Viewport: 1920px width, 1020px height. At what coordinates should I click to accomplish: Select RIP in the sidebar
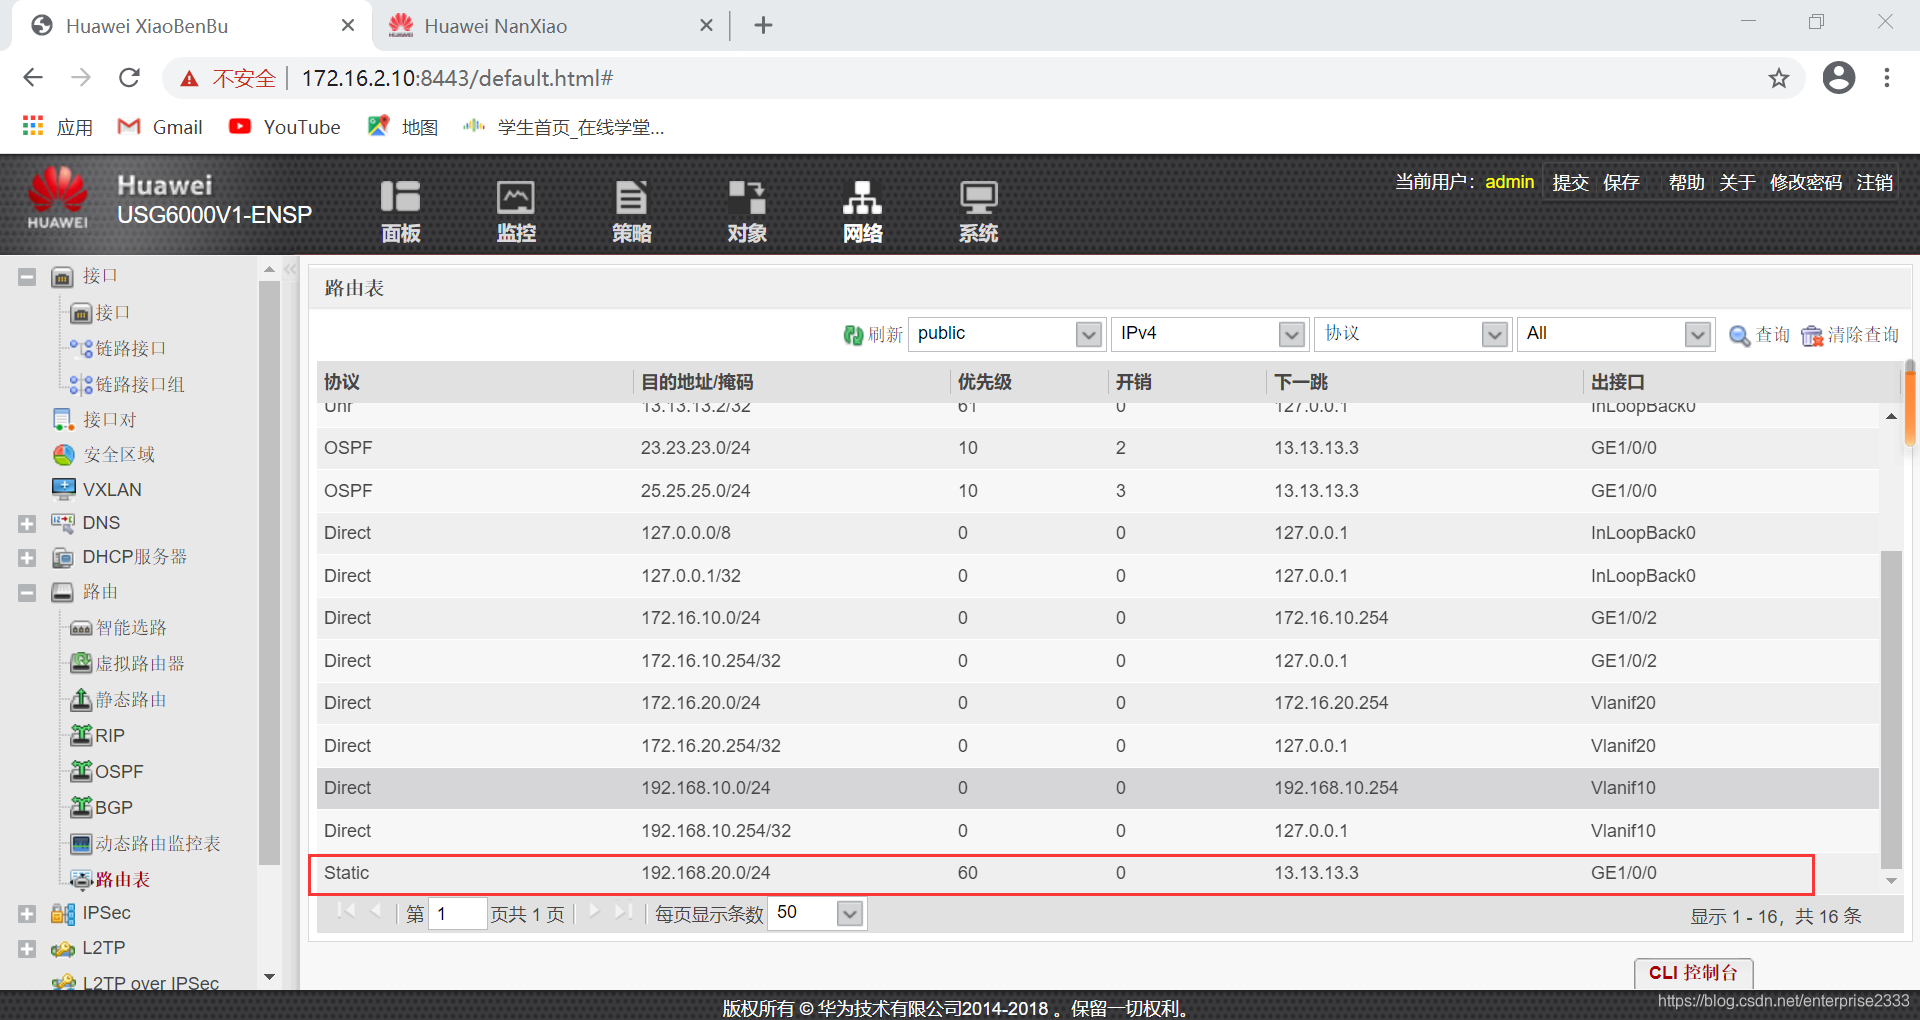pos(109,736)
